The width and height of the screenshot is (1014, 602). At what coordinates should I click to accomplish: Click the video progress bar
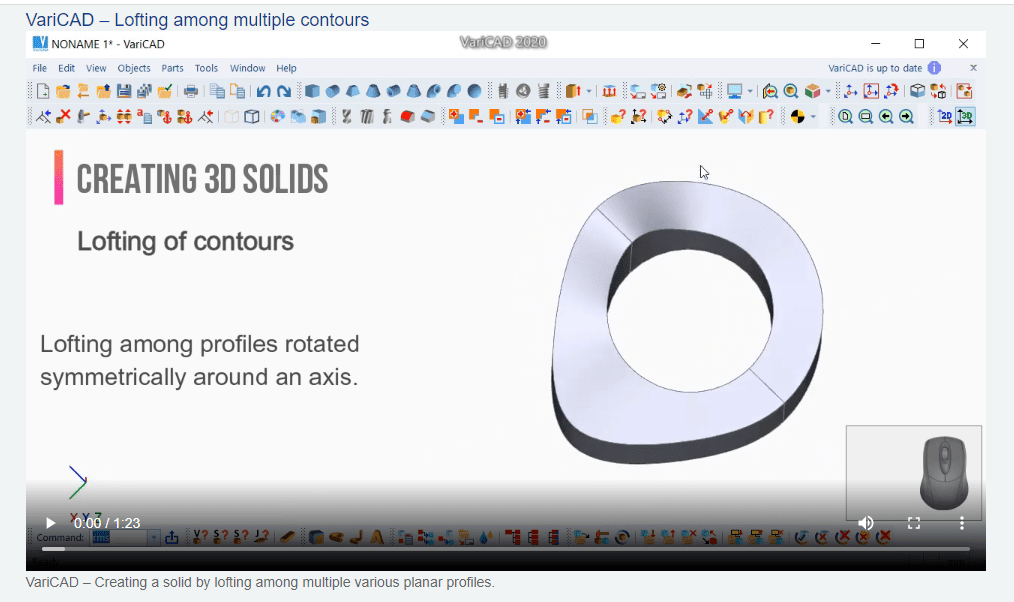click(506, 549)
